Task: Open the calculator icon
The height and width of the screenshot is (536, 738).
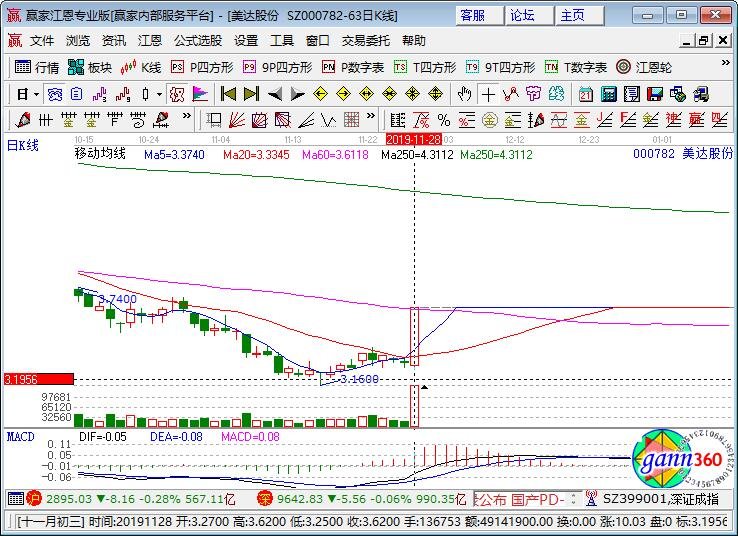Action: tap(609, 95)
